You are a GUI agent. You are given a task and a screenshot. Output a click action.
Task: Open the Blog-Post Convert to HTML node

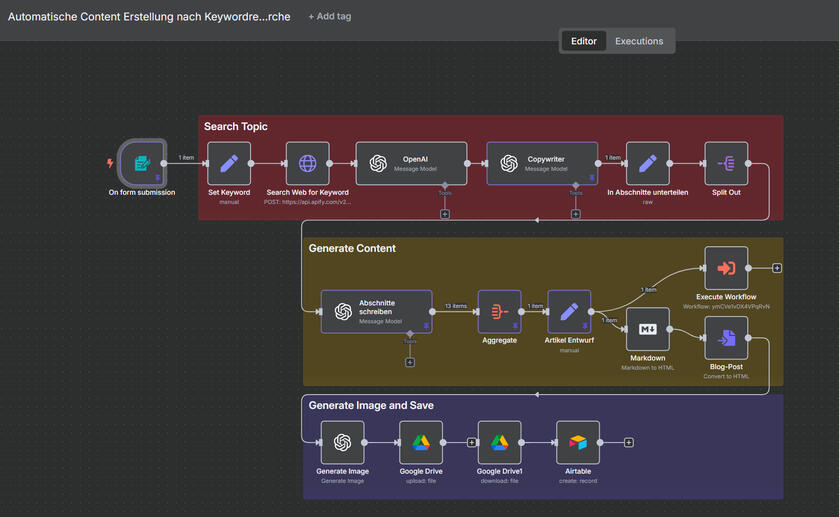click(726, 338)
